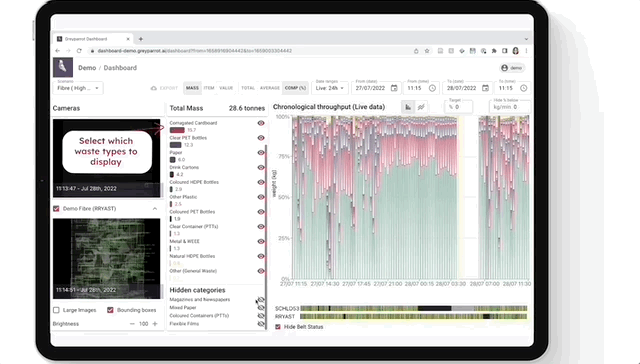Hide the Clear Container (PTTs) category

tap(261, 226)
